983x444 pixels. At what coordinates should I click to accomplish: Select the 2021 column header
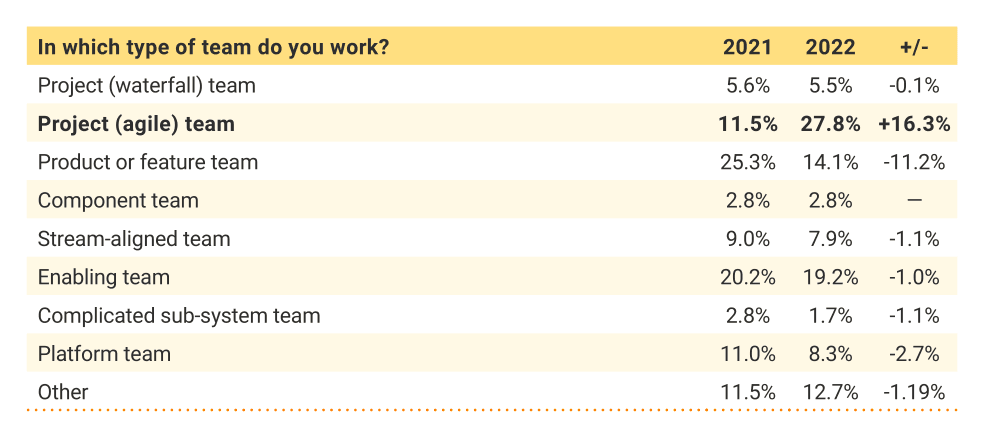point(747,47)
